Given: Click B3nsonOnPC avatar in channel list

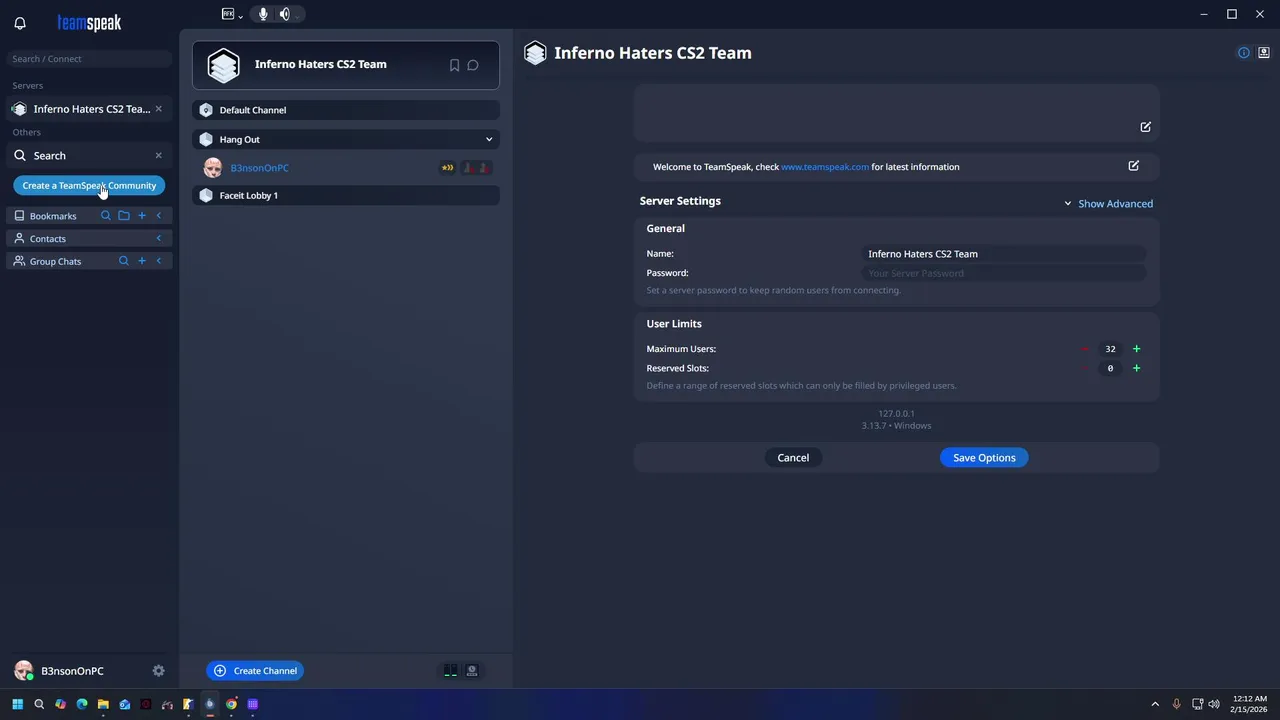Looking at the screenshot, I should pyautogui.click(x=213, y=168).
